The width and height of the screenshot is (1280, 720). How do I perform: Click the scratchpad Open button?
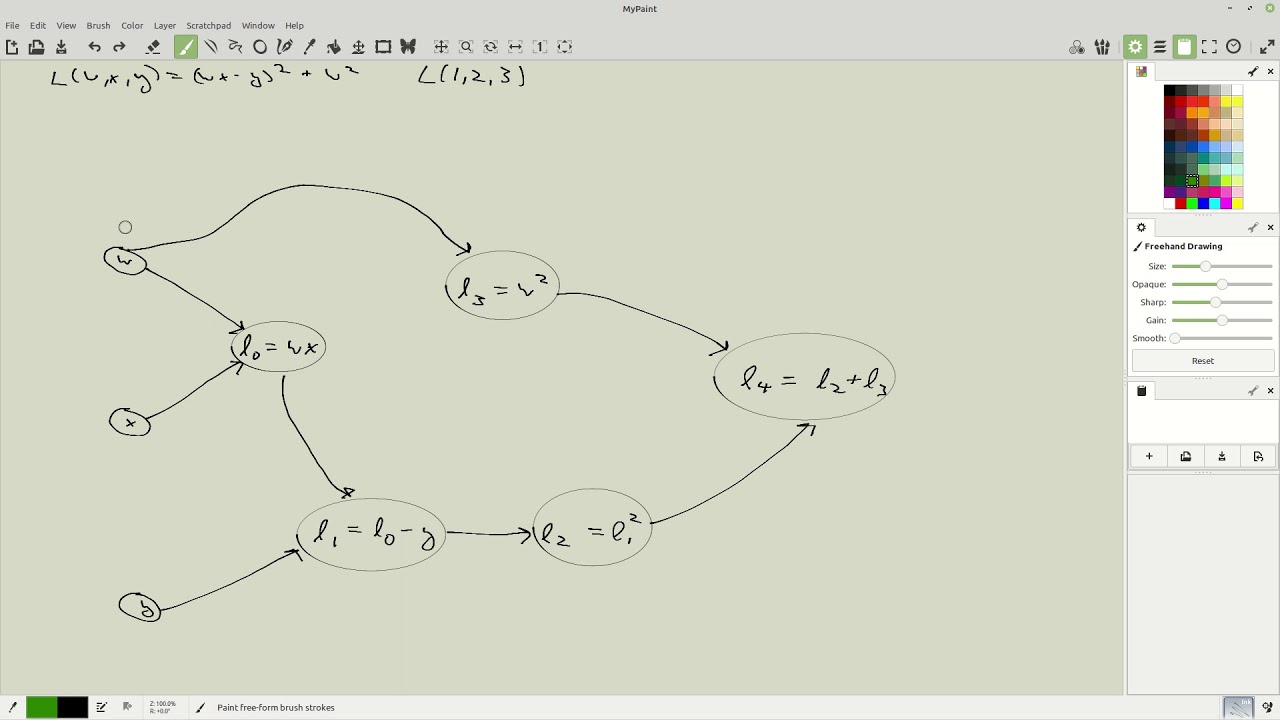click(x=1186, y=457)
